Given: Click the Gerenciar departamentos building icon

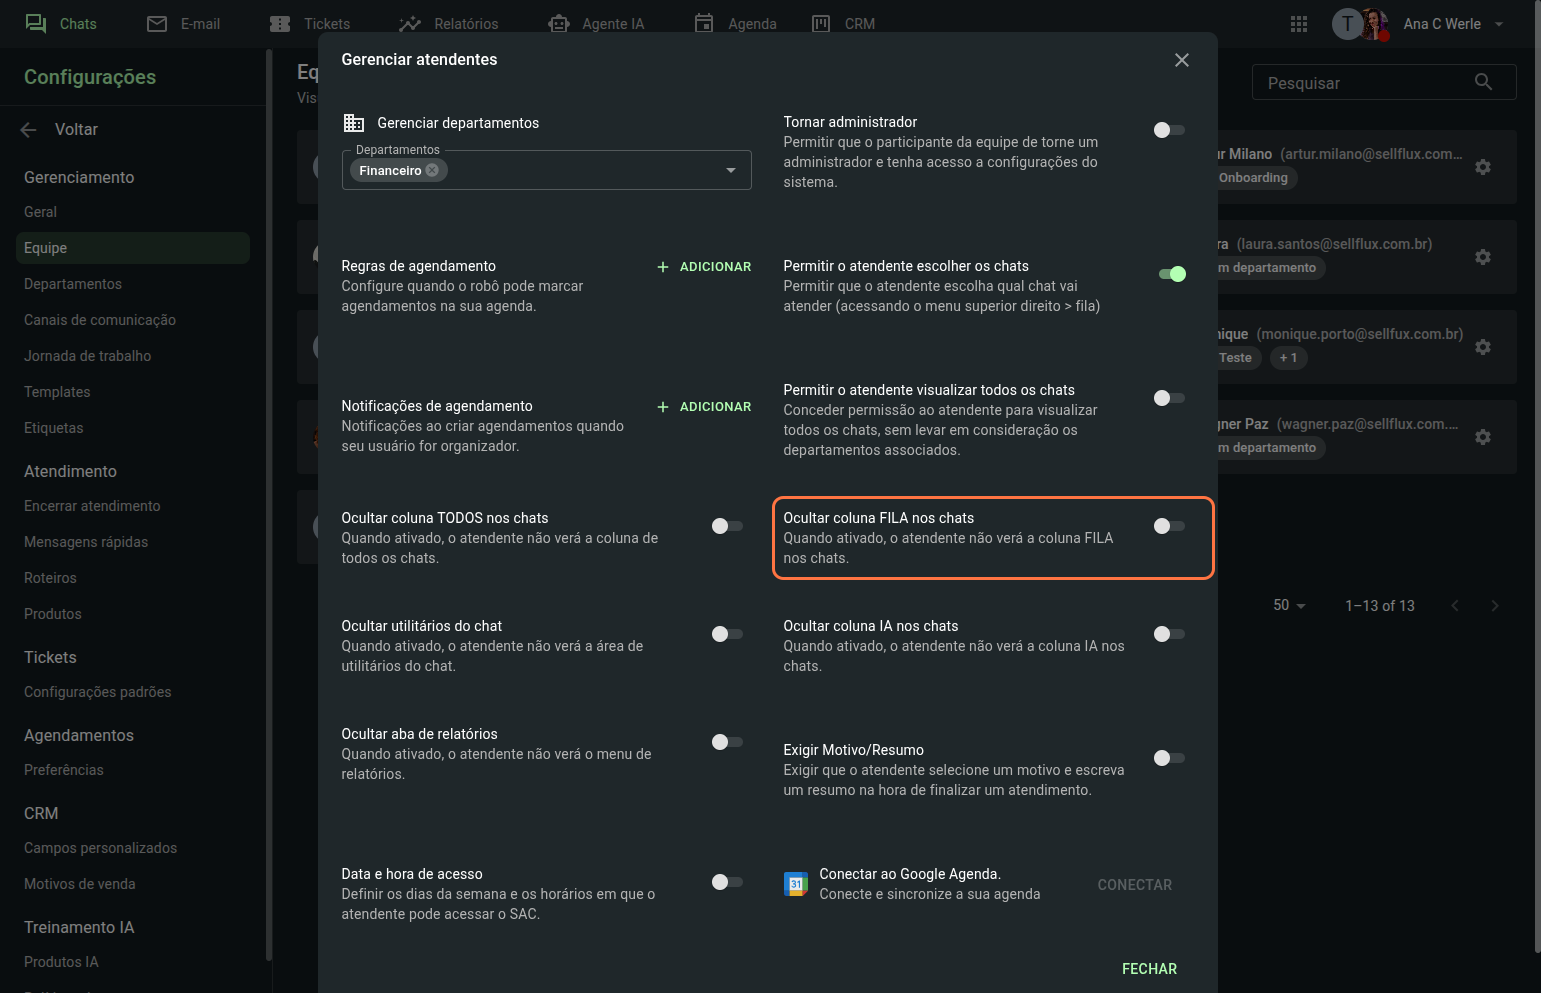Looking at the screenshot, I should click(354, 123).
